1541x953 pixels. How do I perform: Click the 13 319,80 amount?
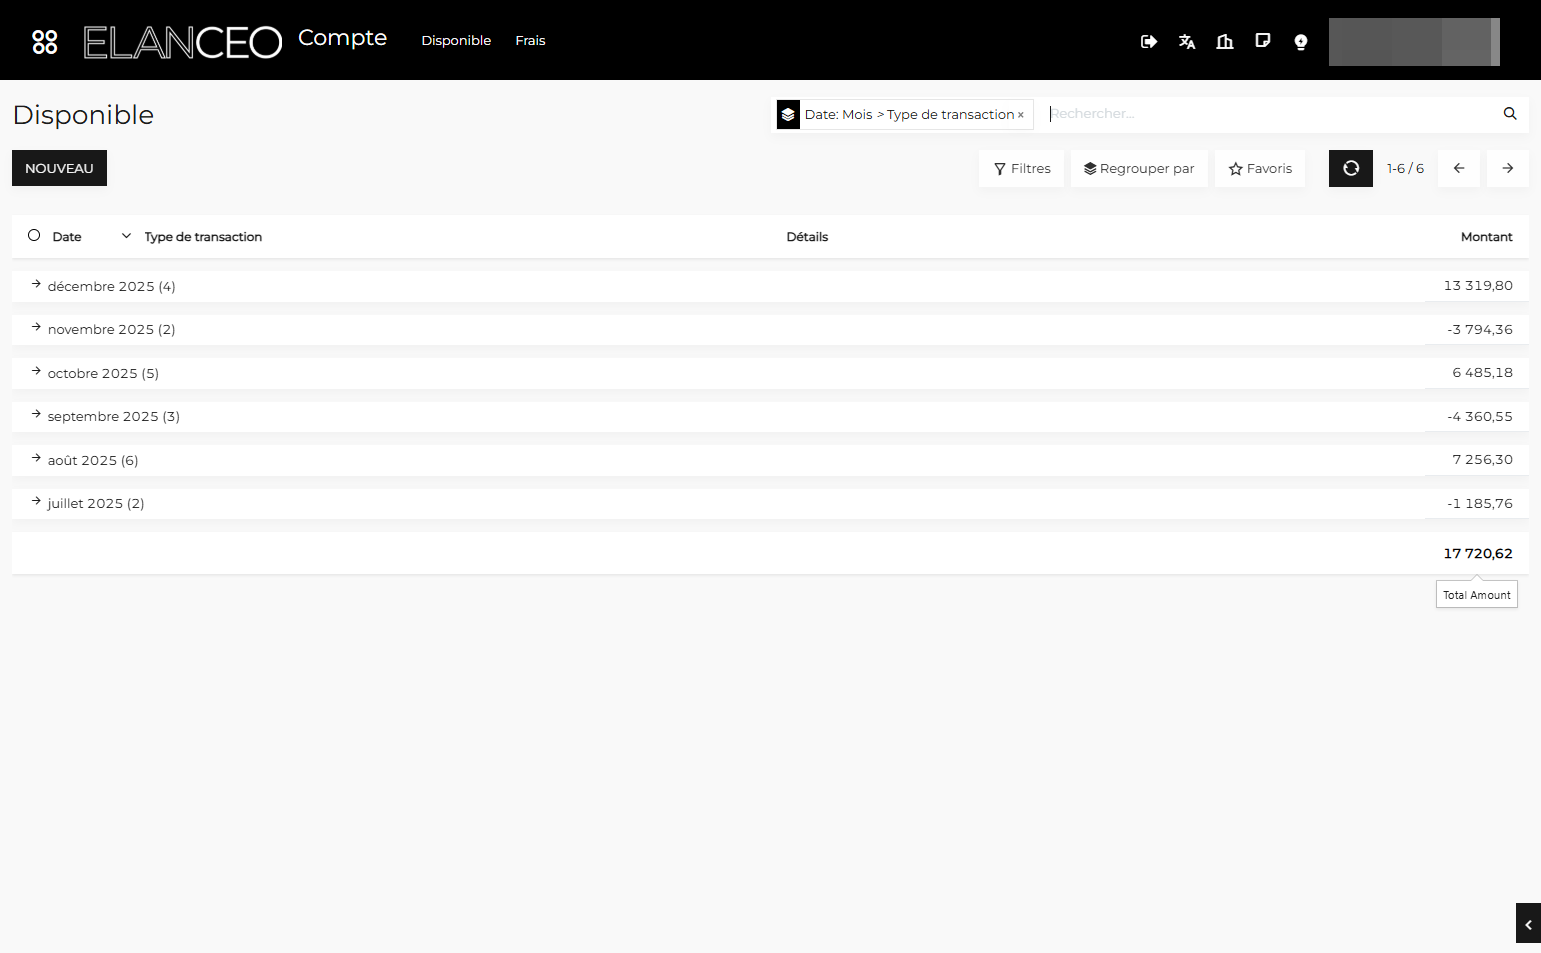[x=1478, y=286]
